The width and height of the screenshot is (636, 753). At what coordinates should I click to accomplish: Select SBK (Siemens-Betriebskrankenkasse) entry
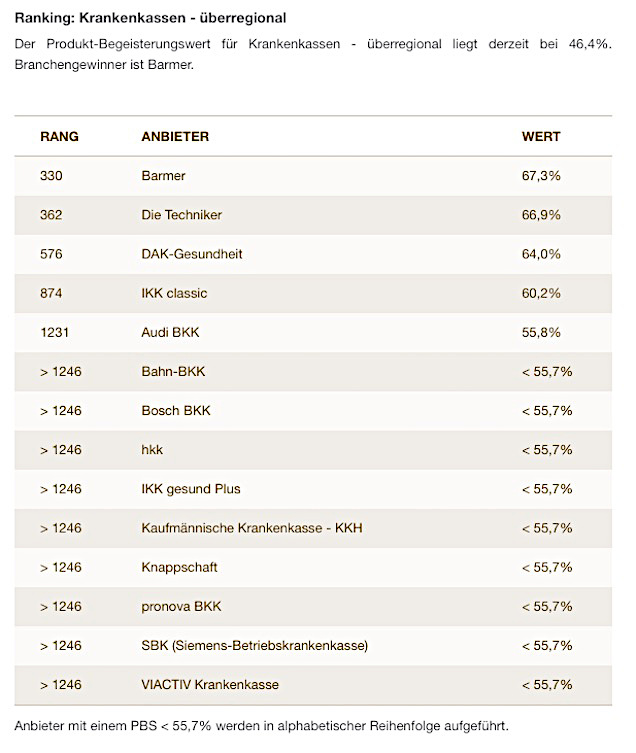pyautogui.click(x=255, y=646)
